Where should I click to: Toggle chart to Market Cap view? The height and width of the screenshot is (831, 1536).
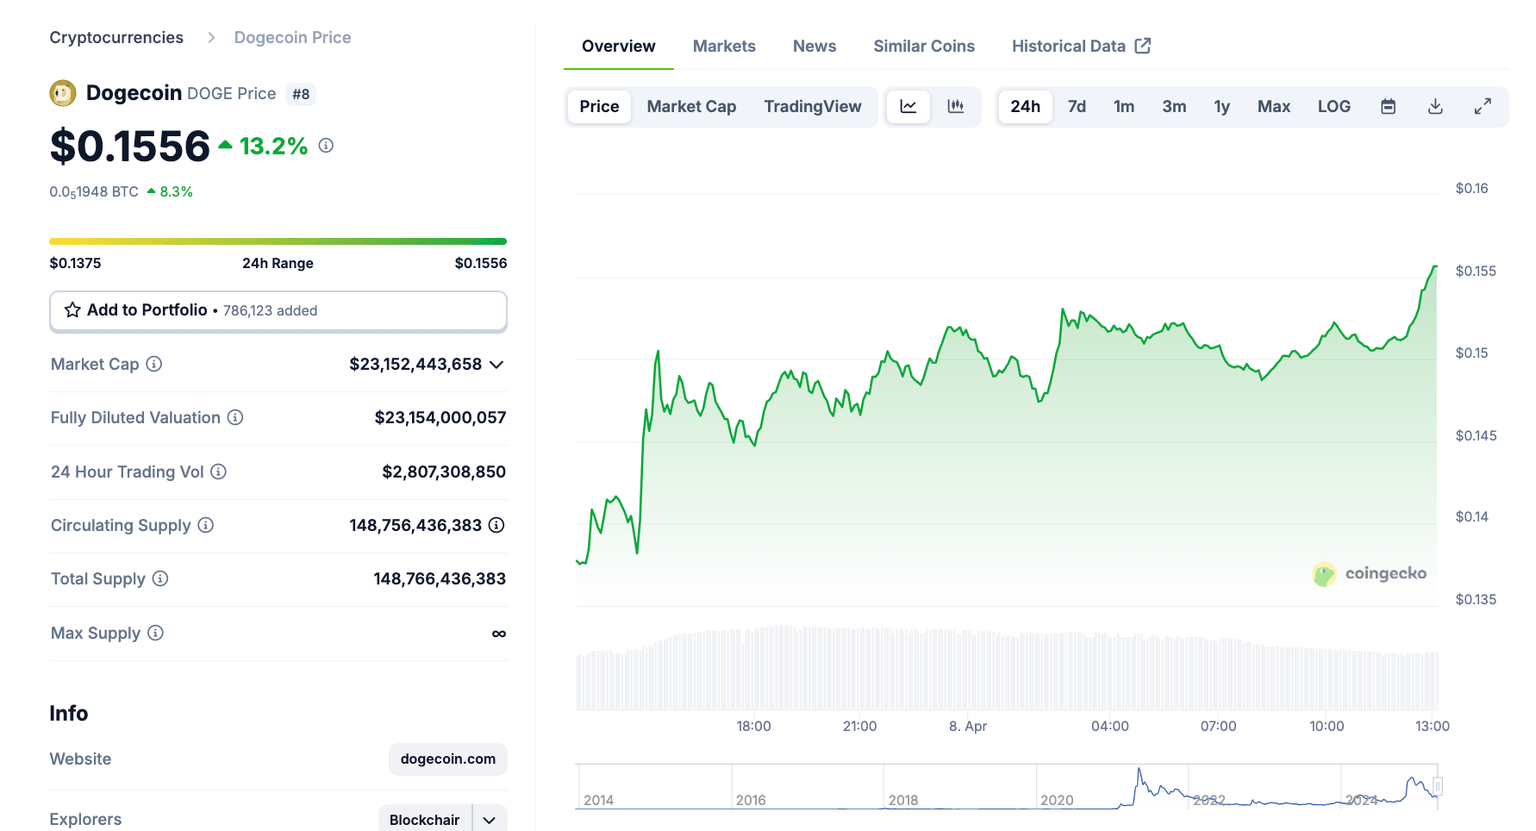(691, 106)
